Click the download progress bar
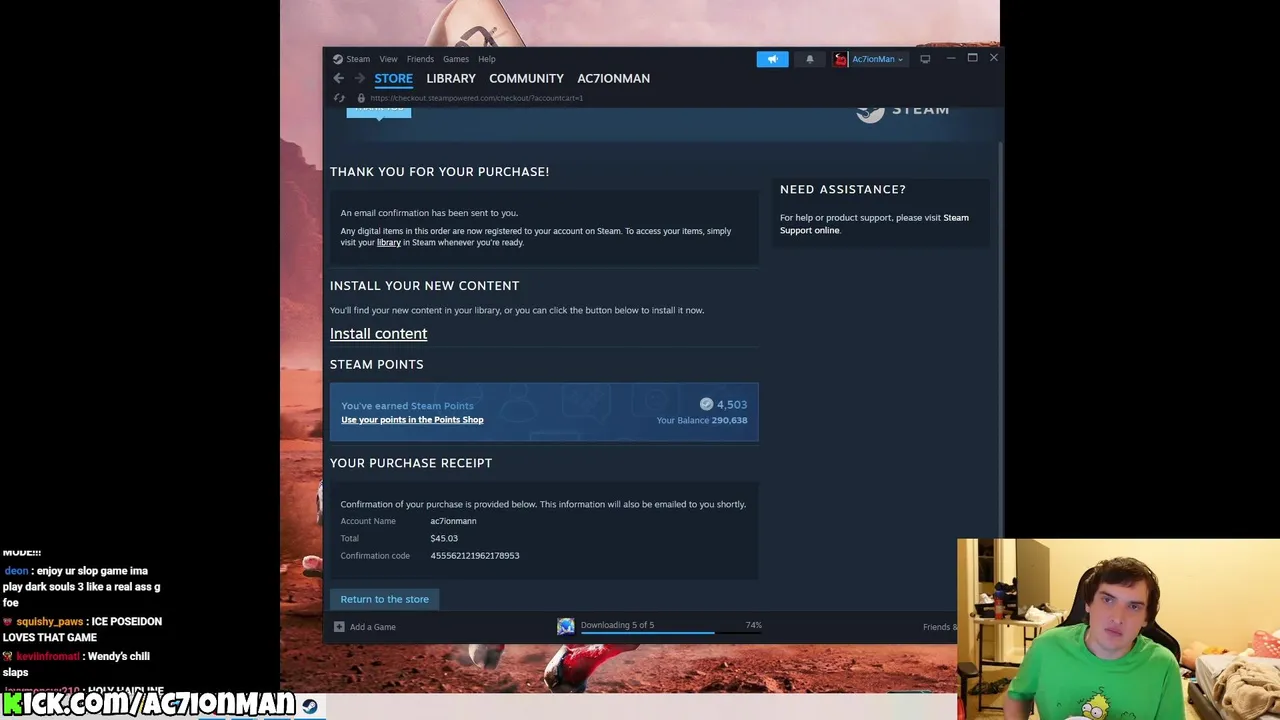 [x=671, y=633]
